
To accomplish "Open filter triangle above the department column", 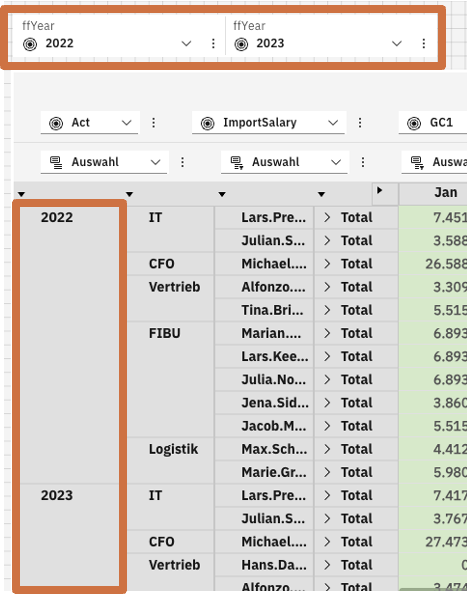I will click(130, 194).
